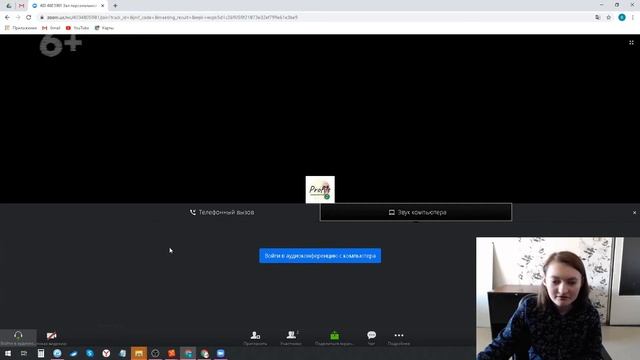Switch to the first pinned tab
Viewport: 640px width, 360px height.
9,6
